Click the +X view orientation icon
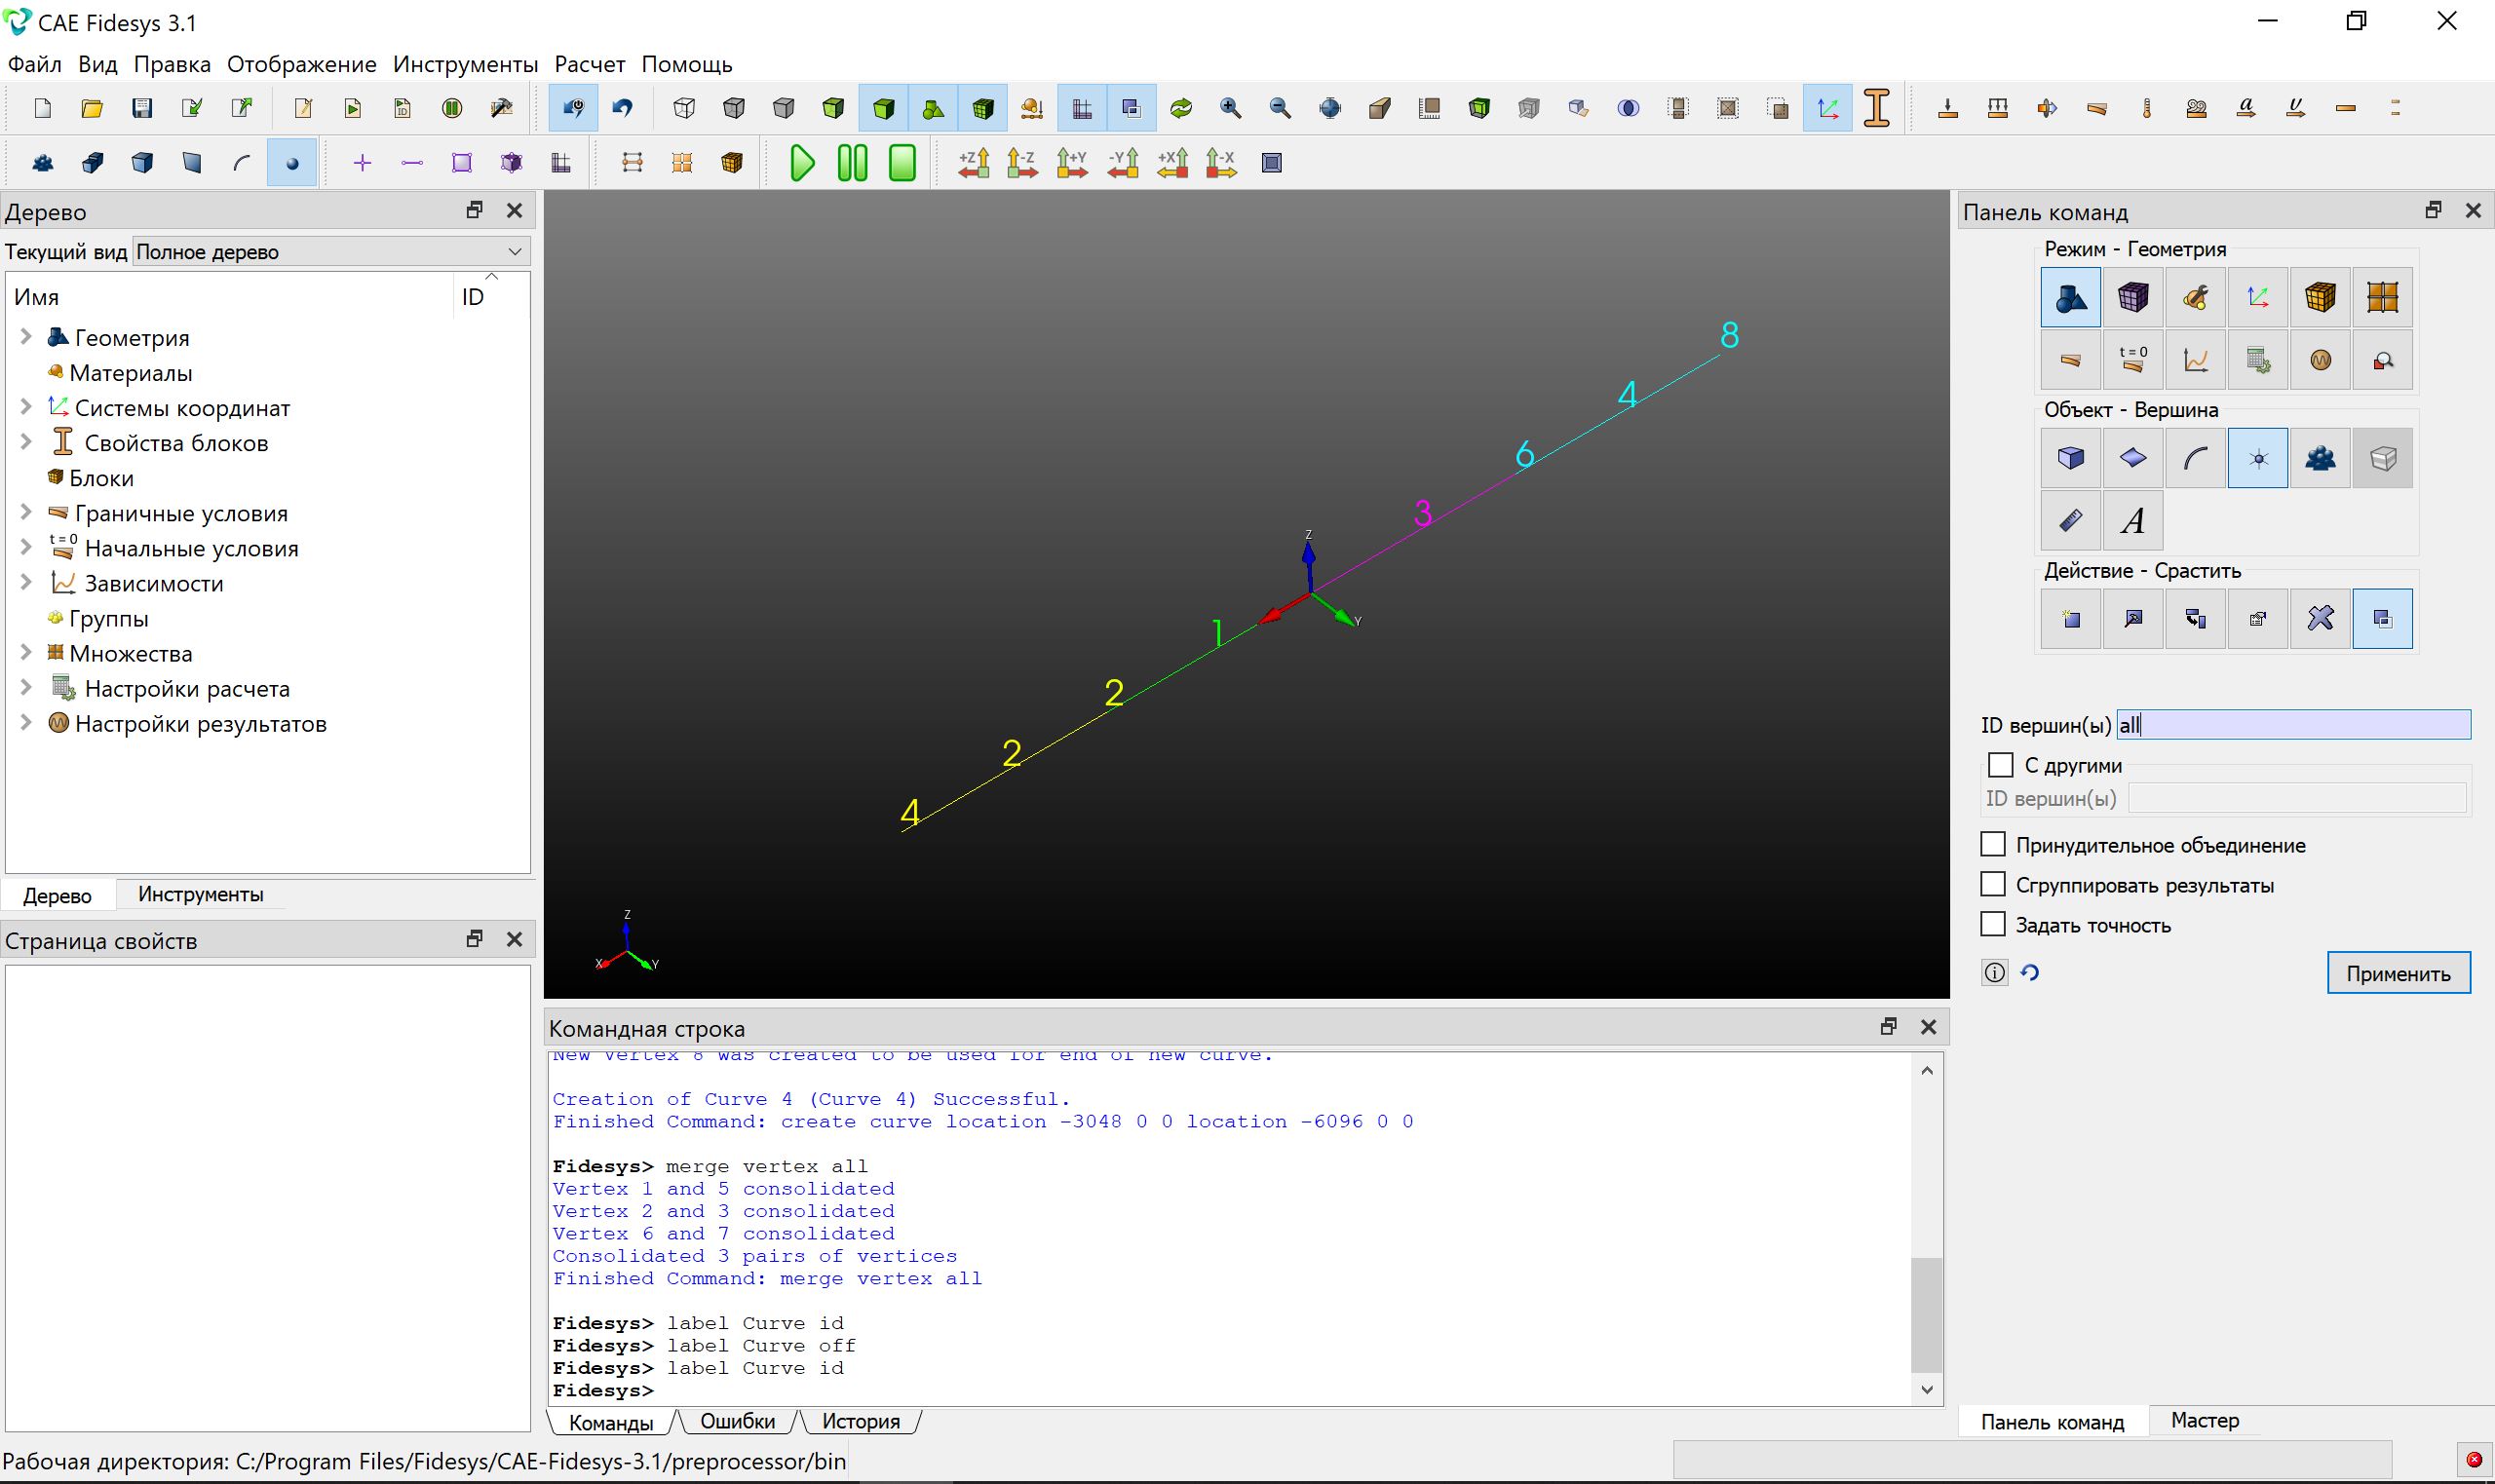The width and height of the screenshot is (2495, 1484). (1172, 163)
